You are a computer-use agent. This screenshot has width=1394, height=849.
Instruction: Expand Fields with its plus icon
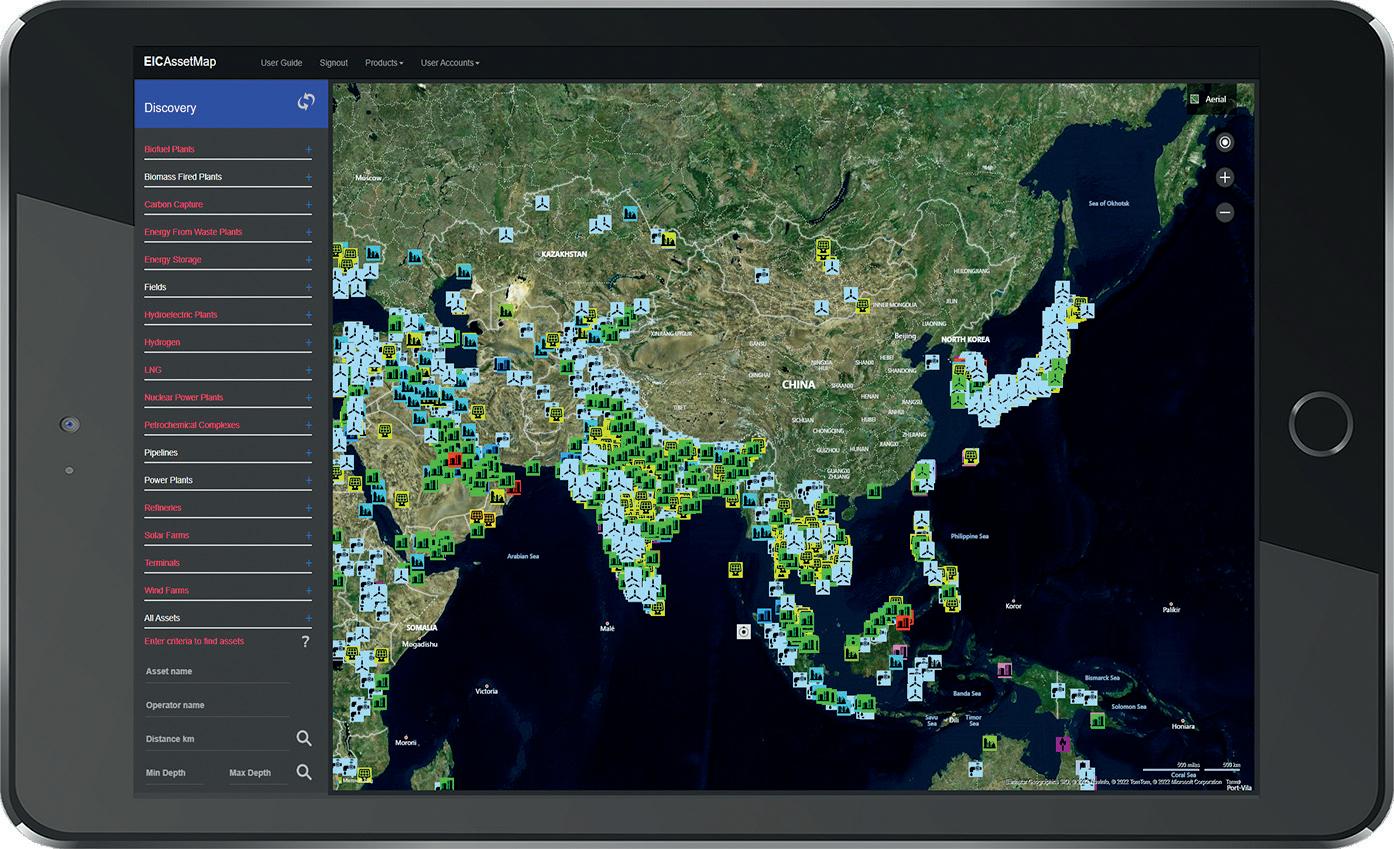[308, 288]
